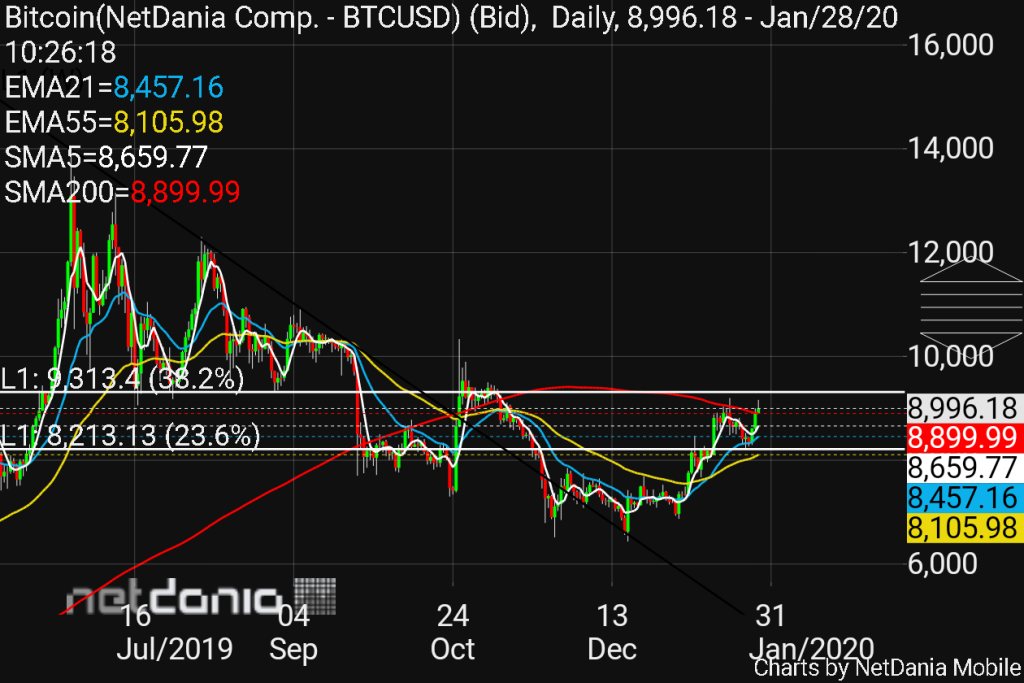Click the 6,000 price axis label
Screen dimensions: 1024x683
942,564
